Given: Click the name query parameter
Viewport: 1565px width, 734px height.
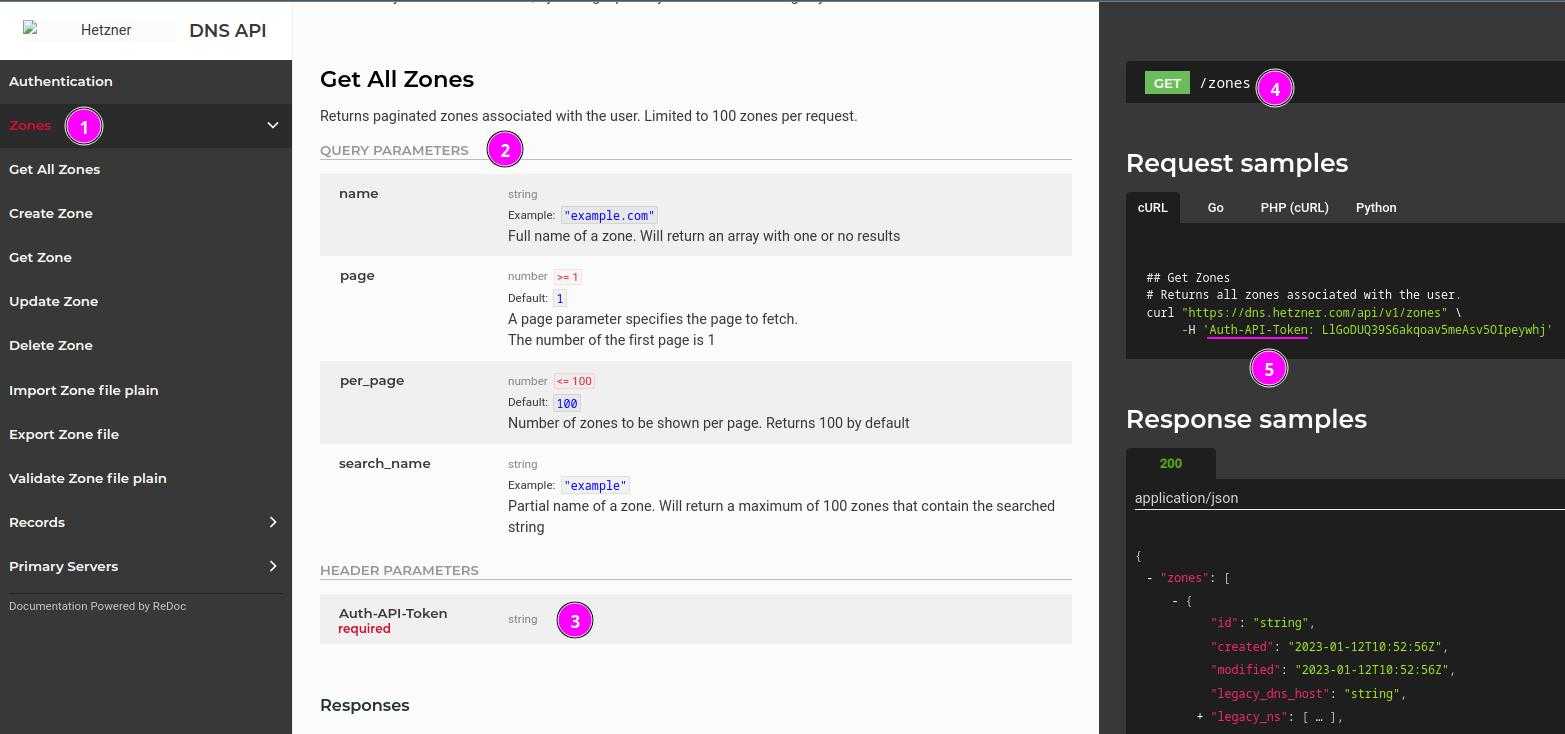Looking at the screenshot, I should pos(358,193).
